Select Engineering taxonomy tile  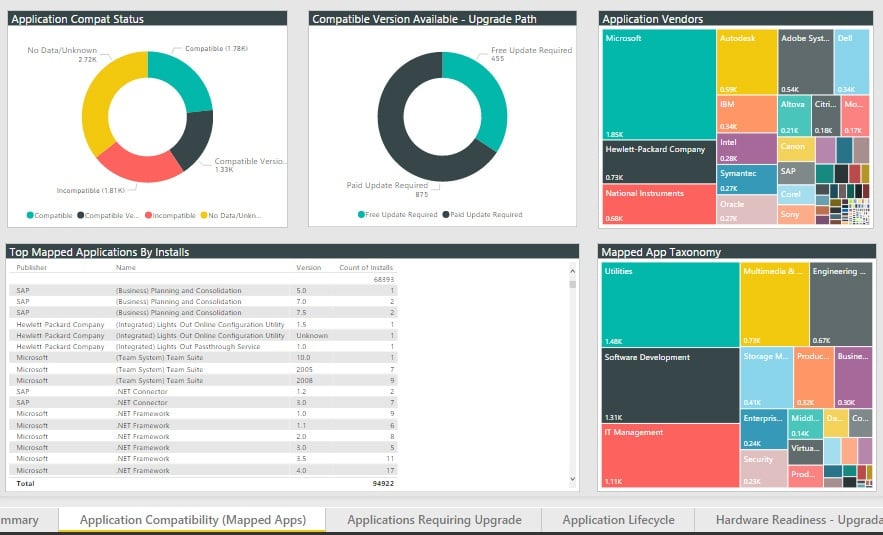coord(841,304)
